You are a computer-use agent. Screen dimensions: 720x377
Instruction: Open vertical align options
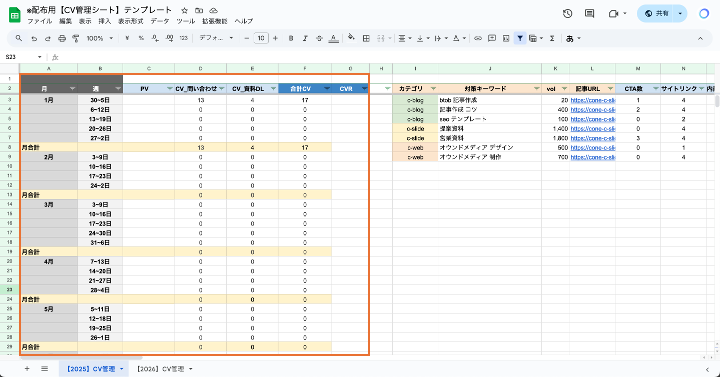pyautogui.click(x=423, y=39)
